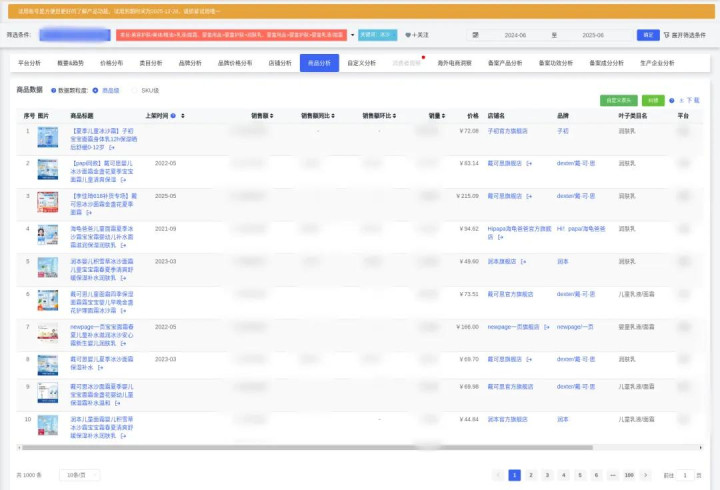Viewport: 720px width, 490px height.
Task: Expand filter conditions with funnel icon
Action: [666, 35]
